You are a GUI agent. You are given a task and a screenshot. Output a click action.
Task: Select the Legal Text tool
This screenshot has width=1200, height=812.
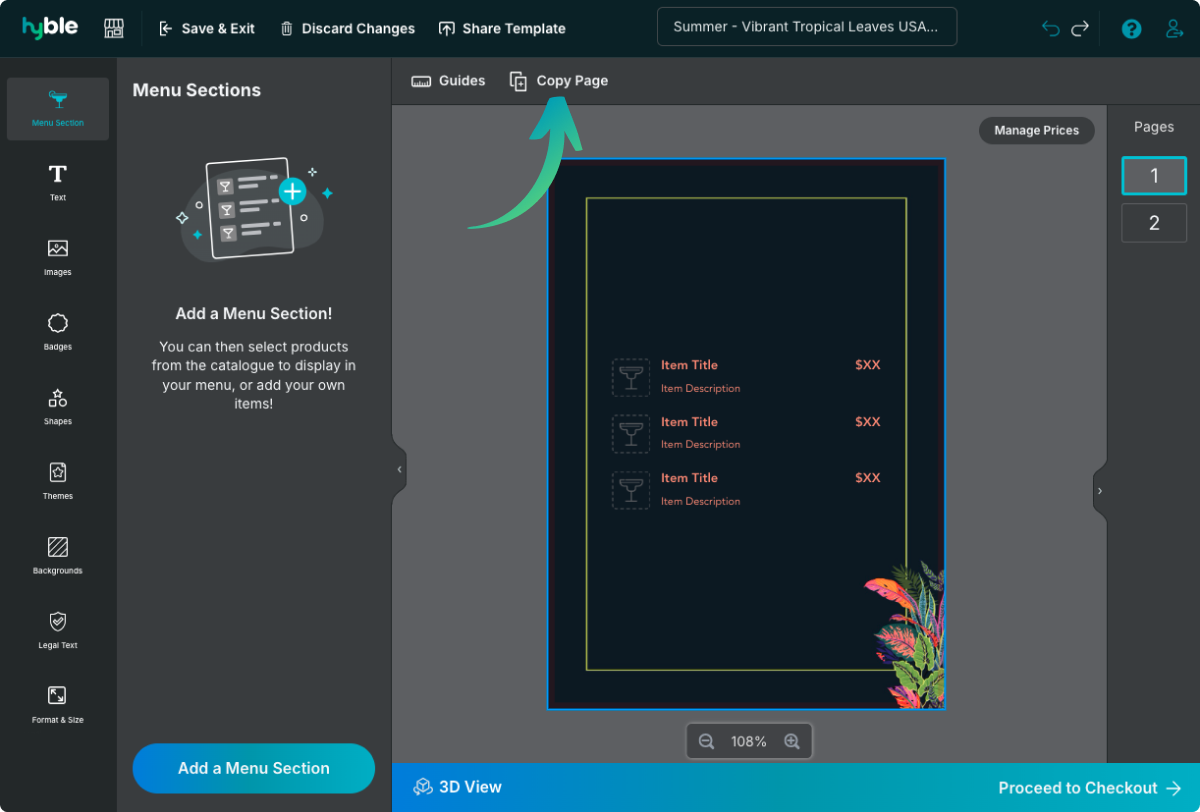(58, 630)
